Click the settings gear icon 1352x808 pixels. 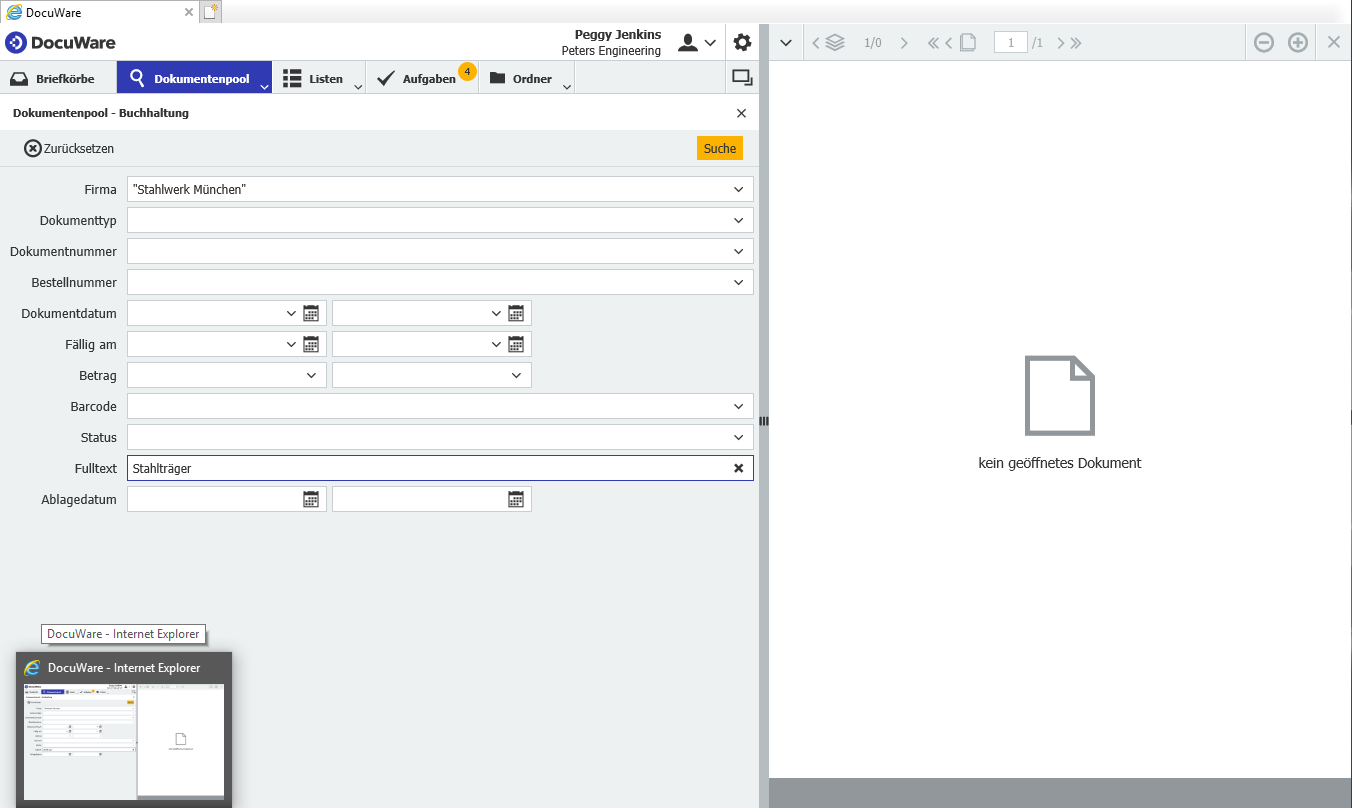742,42
